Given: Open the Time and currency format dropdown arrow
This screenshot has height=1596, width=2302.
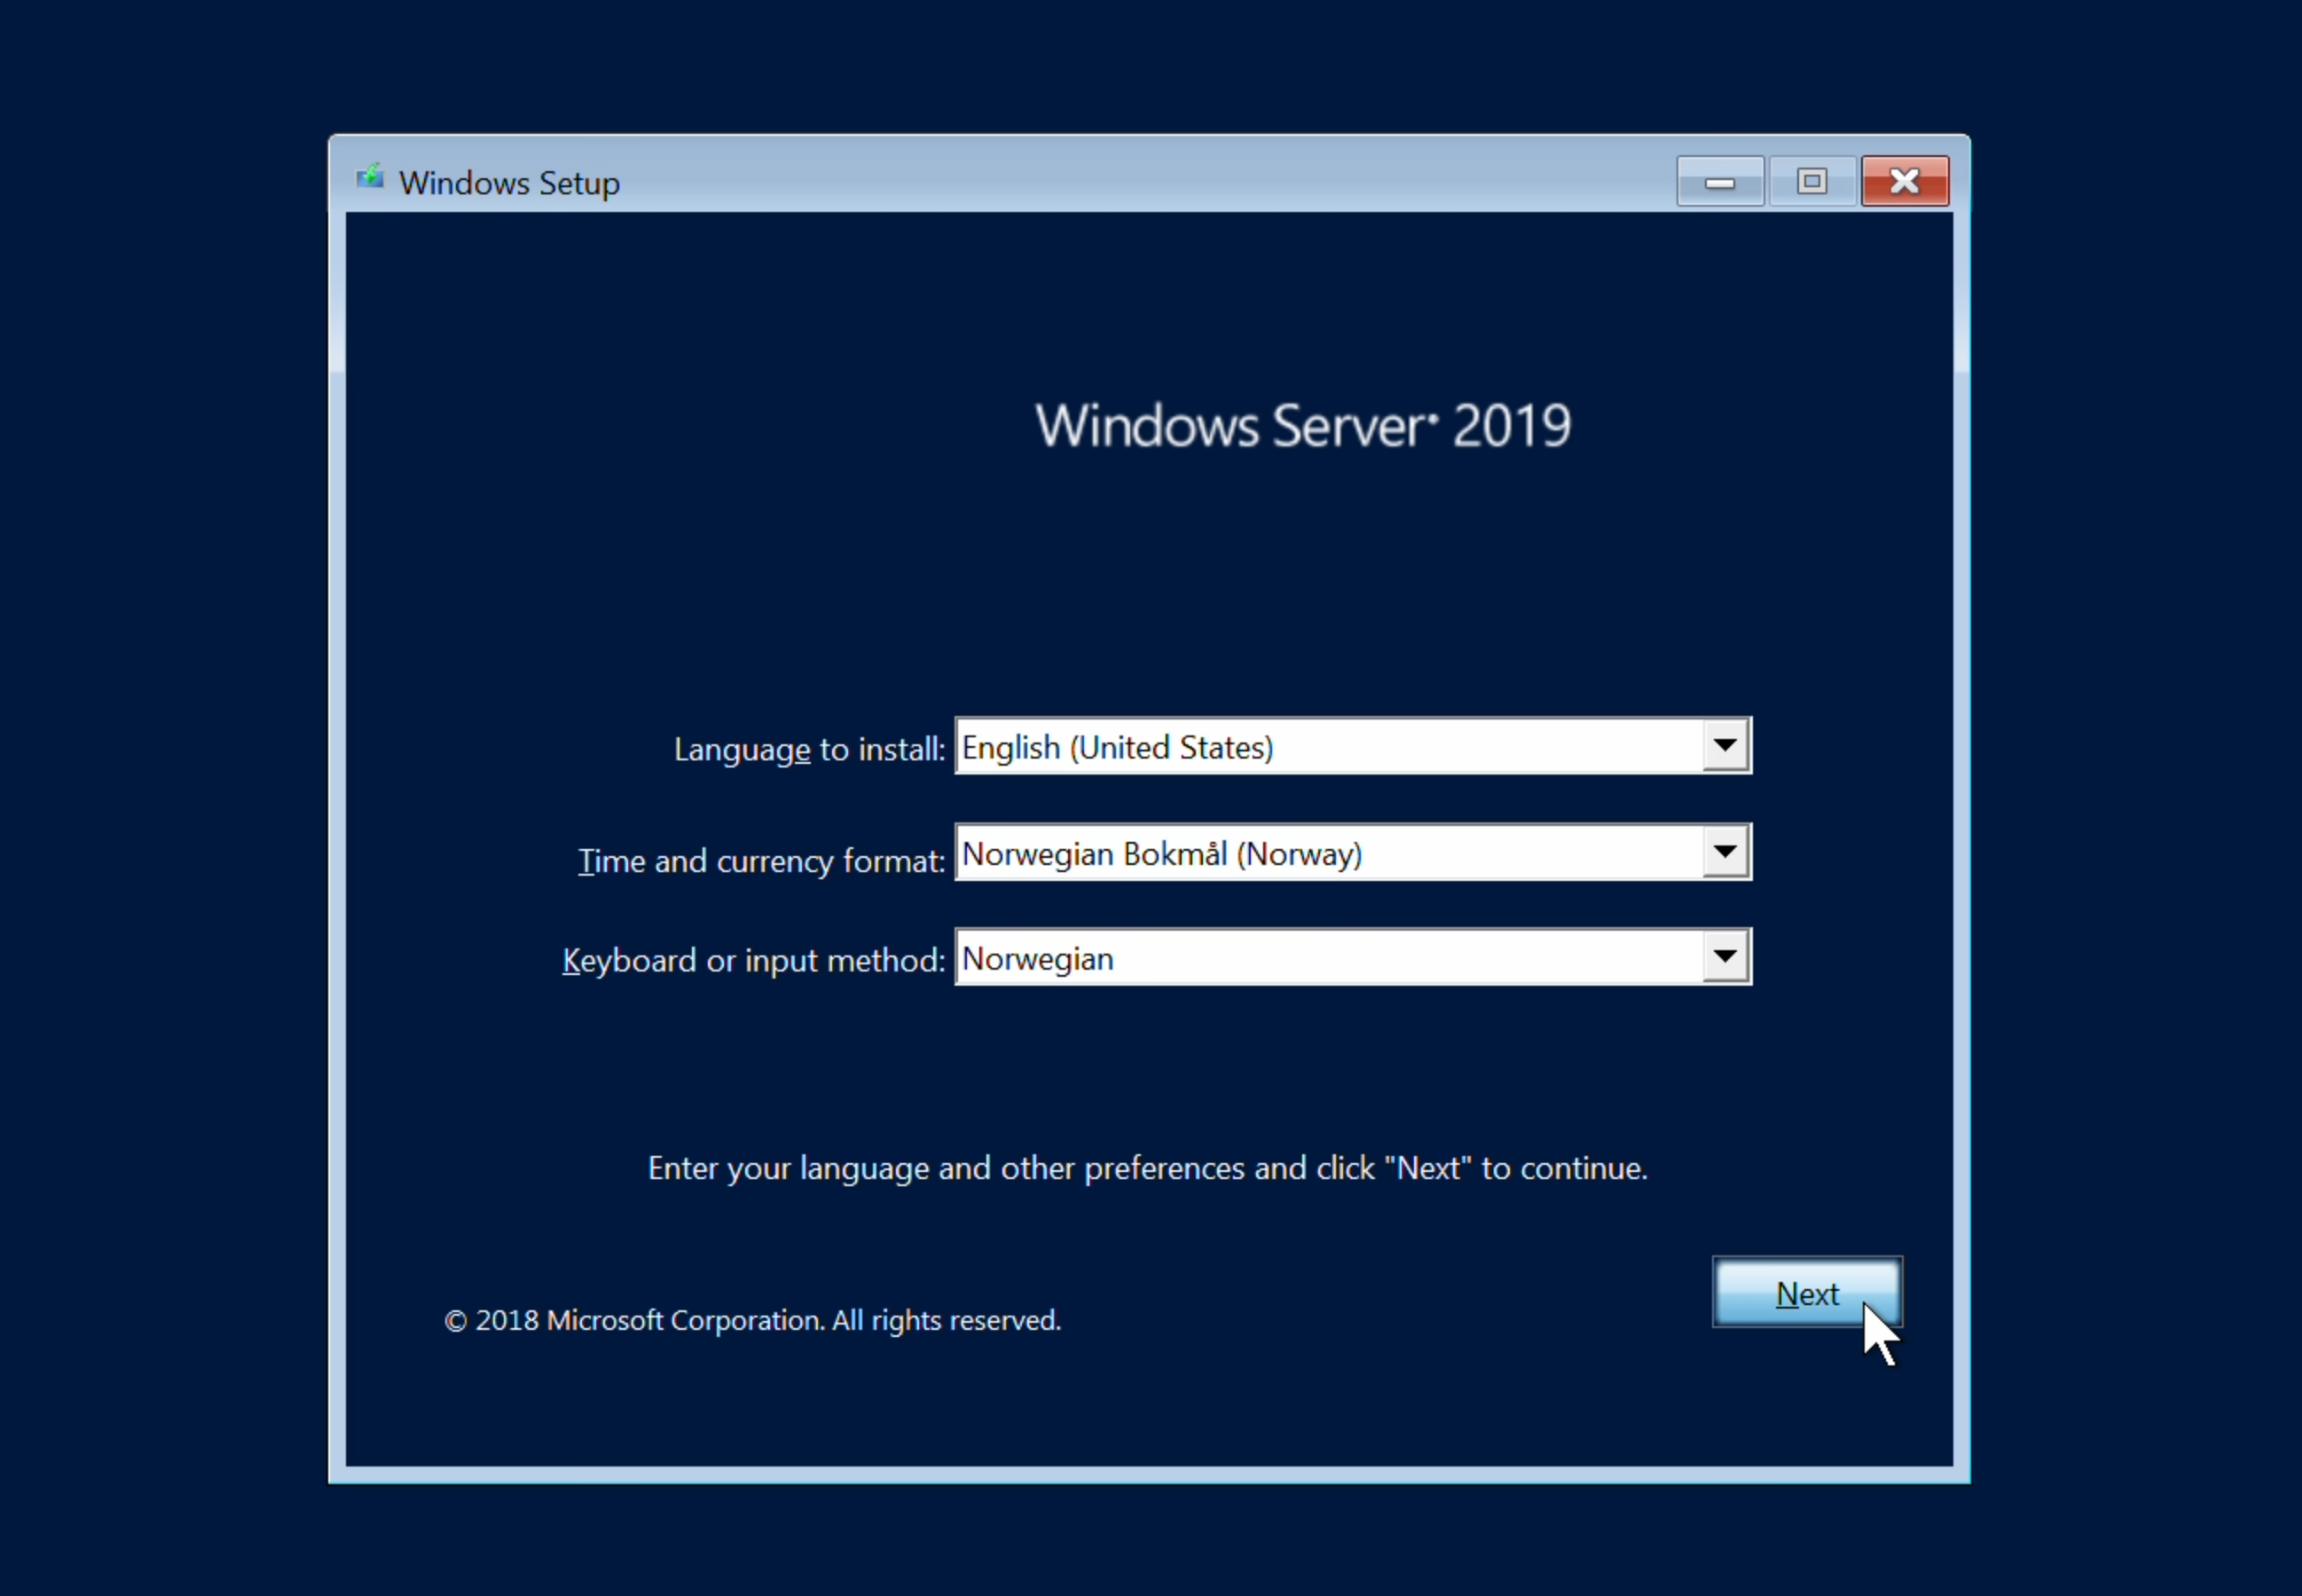Looking at the screenshot, I should click(1725, 852).
